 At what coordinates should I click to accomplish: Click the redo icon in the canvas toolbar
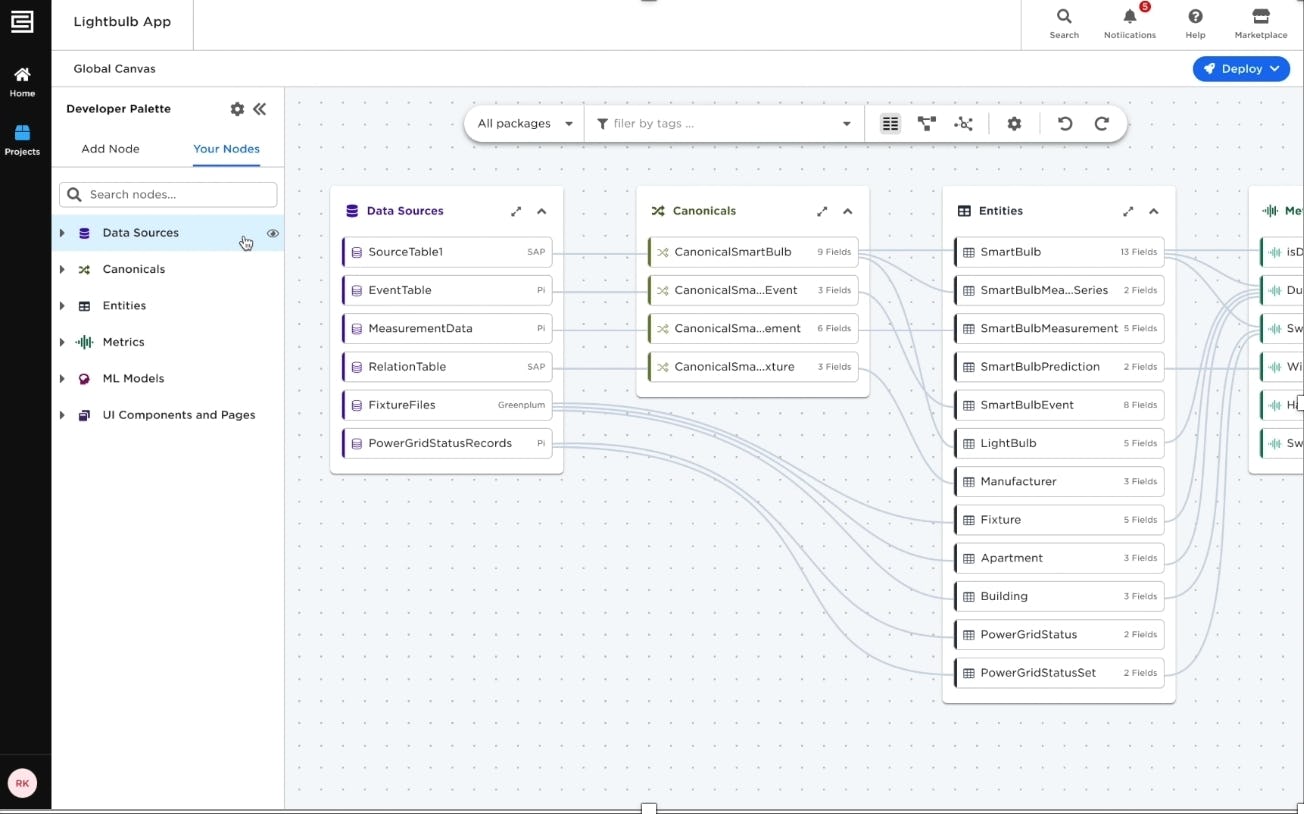click(1101, 123)
